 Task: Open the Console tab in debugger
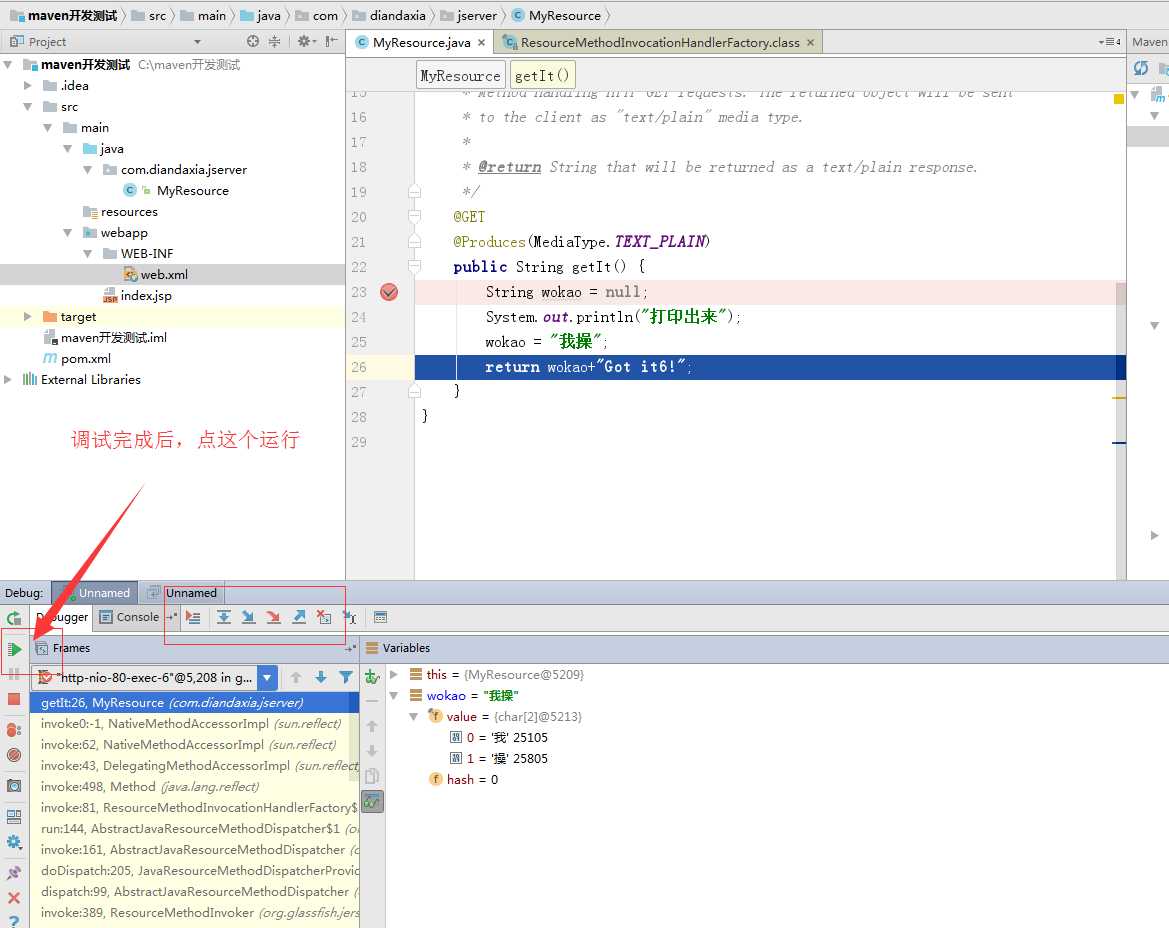[130, 617]
